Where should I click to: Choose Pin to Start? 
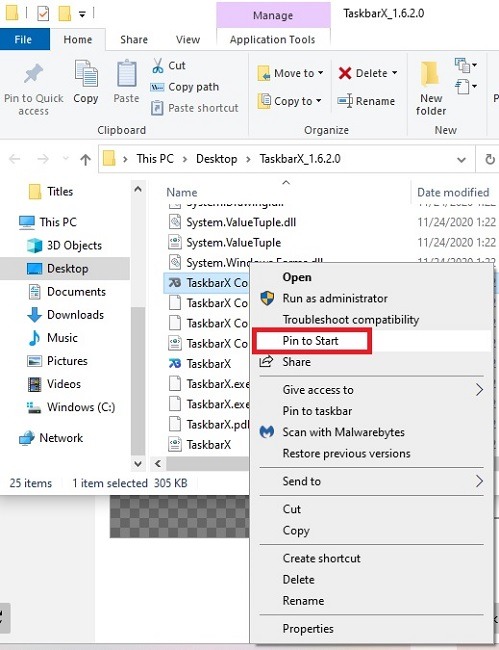[310, 341]
